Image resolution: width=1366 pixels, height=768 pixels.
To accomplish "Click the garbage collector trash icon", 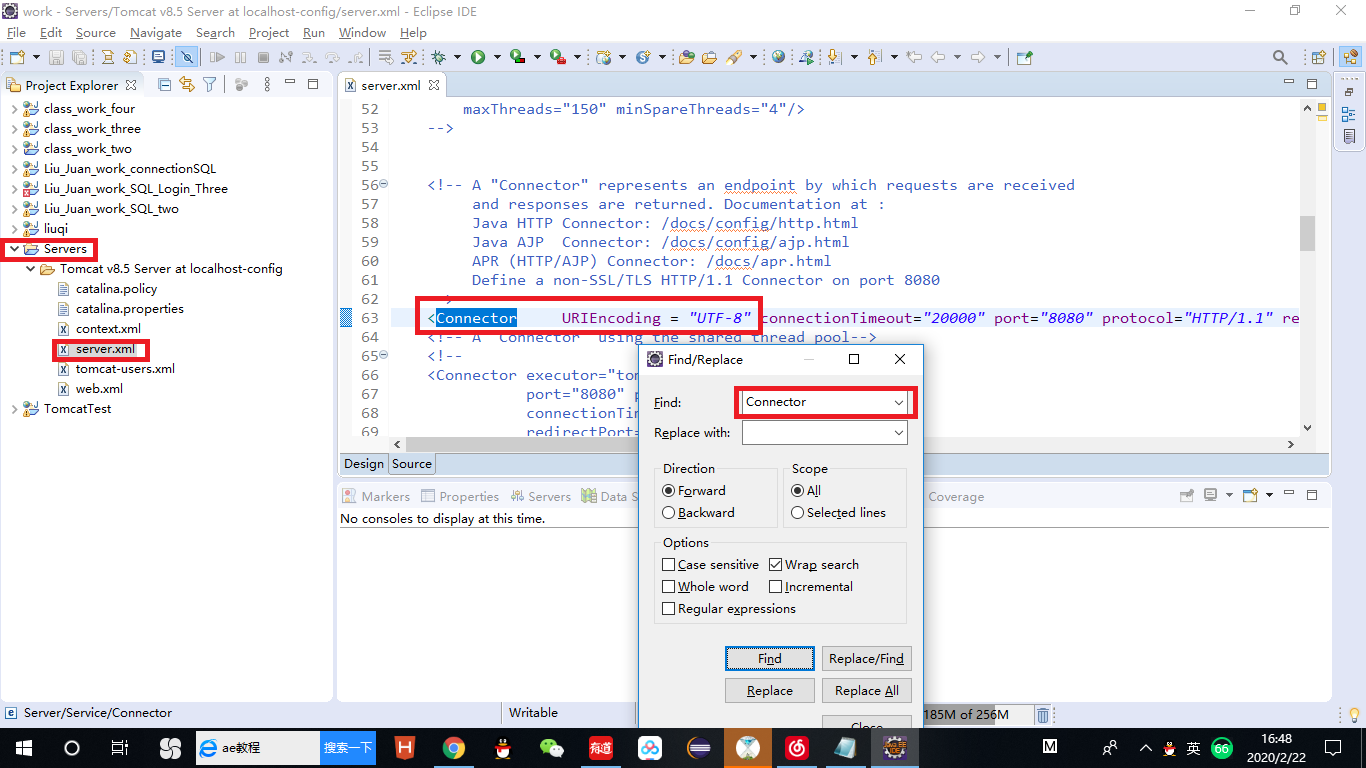I will [1042, 714].
